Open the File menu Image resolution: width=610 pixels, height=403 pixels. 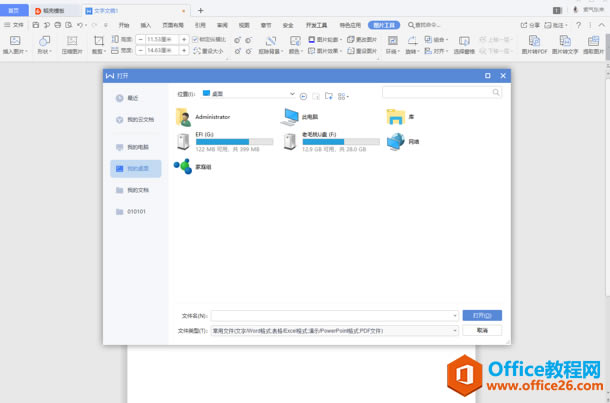click(14, 25)
